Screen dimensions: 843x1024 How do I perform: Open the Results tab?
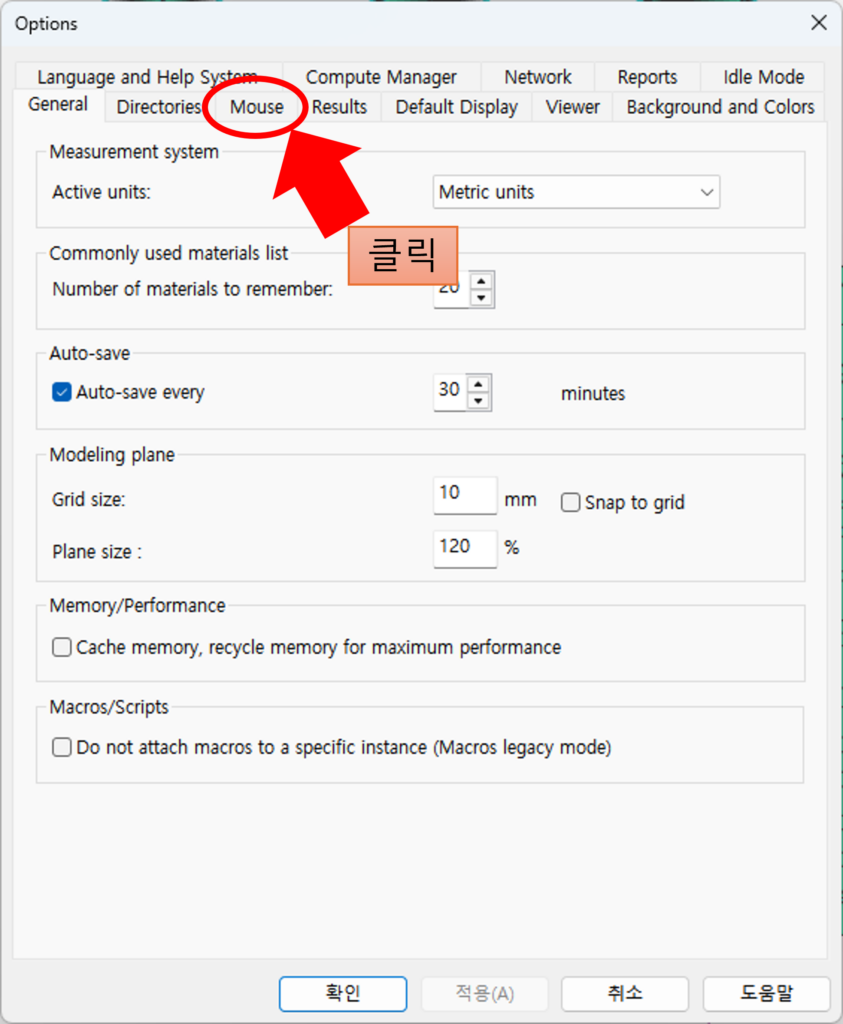coord(339,107)
